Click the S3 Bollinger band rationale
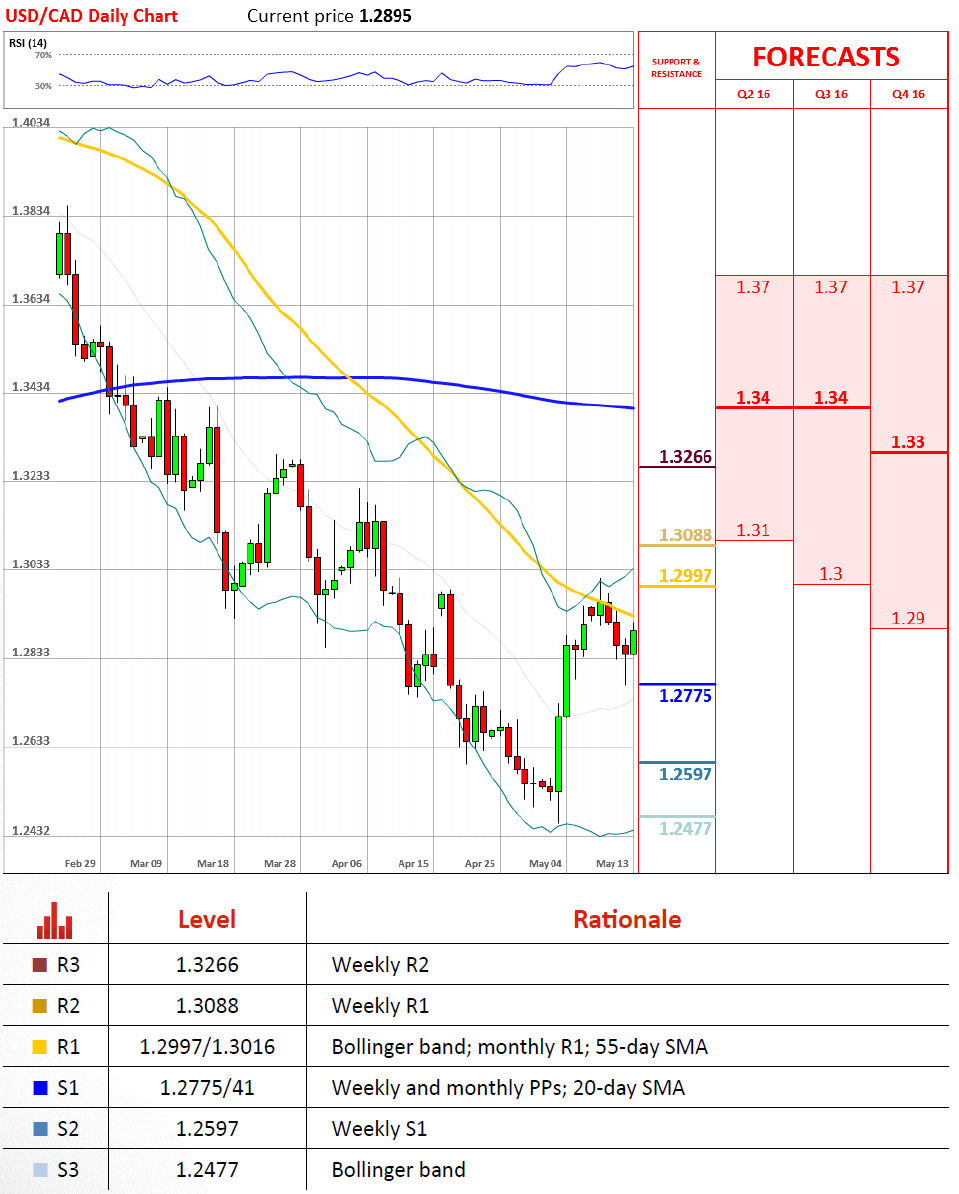Image resolution: width=959 pixels, height=1194 pixels. click(x=399, y=1170)
